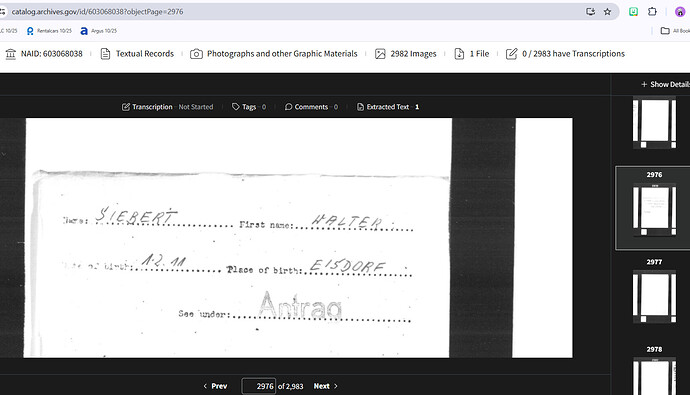690x395 pixels.
Task: Expand Show Details panel
Action: pos(665,84)
